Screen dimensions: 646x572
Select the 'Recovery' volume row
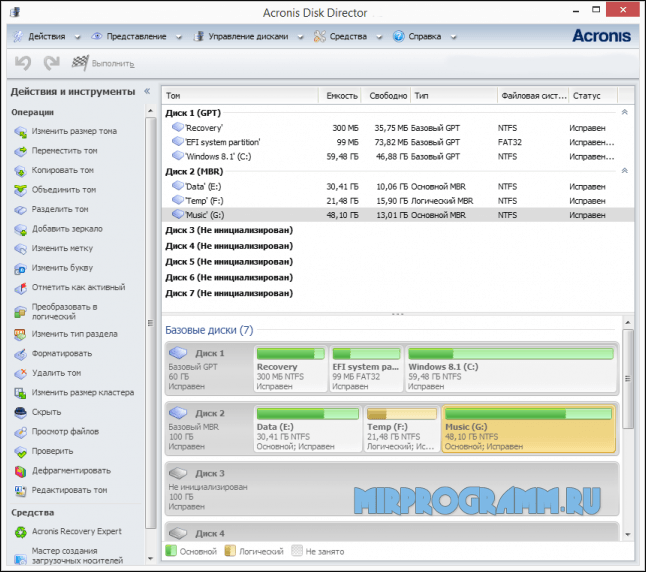[398, 128]
